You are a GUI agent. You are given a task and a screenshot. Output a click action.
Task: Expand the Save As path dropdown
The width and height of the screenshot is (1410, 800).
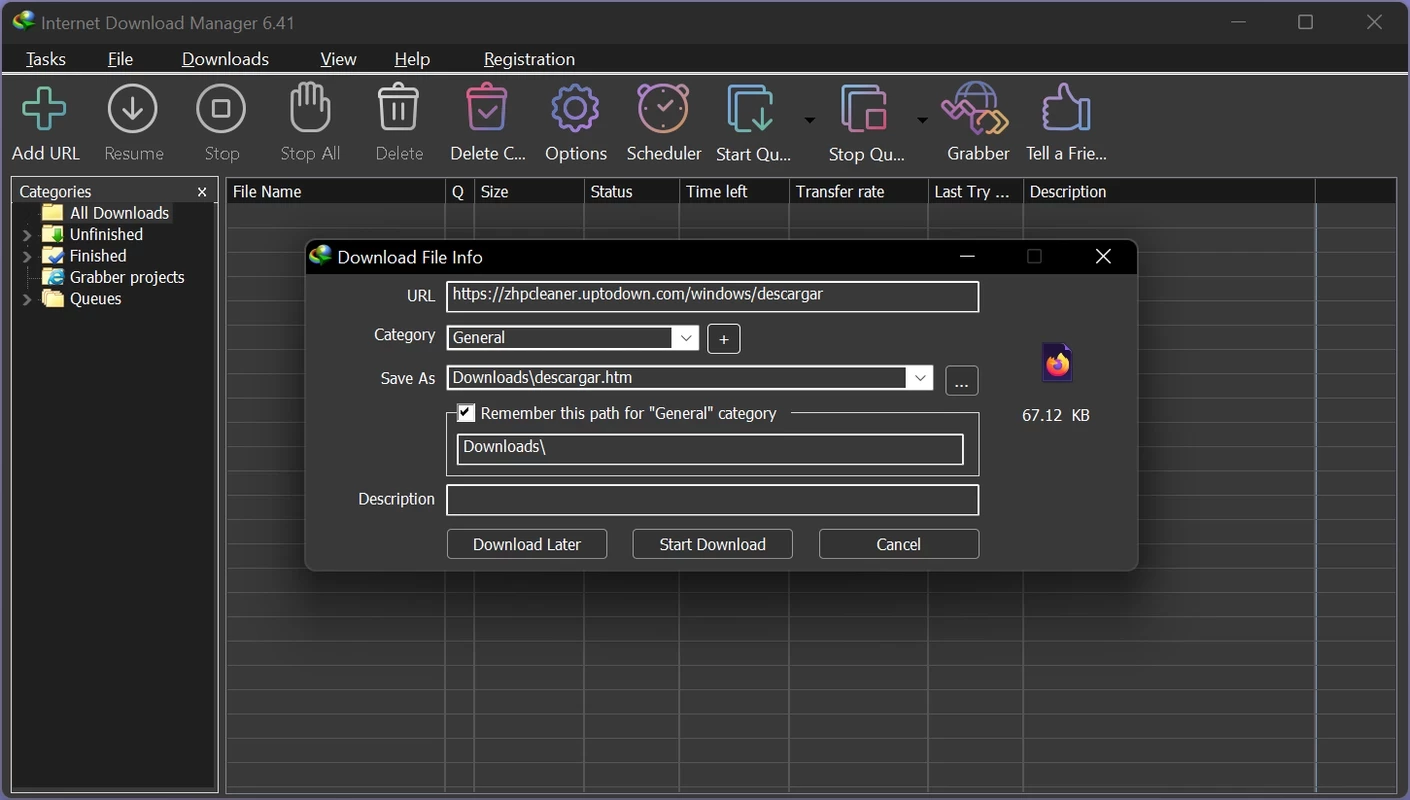click(x=919, y=378)
